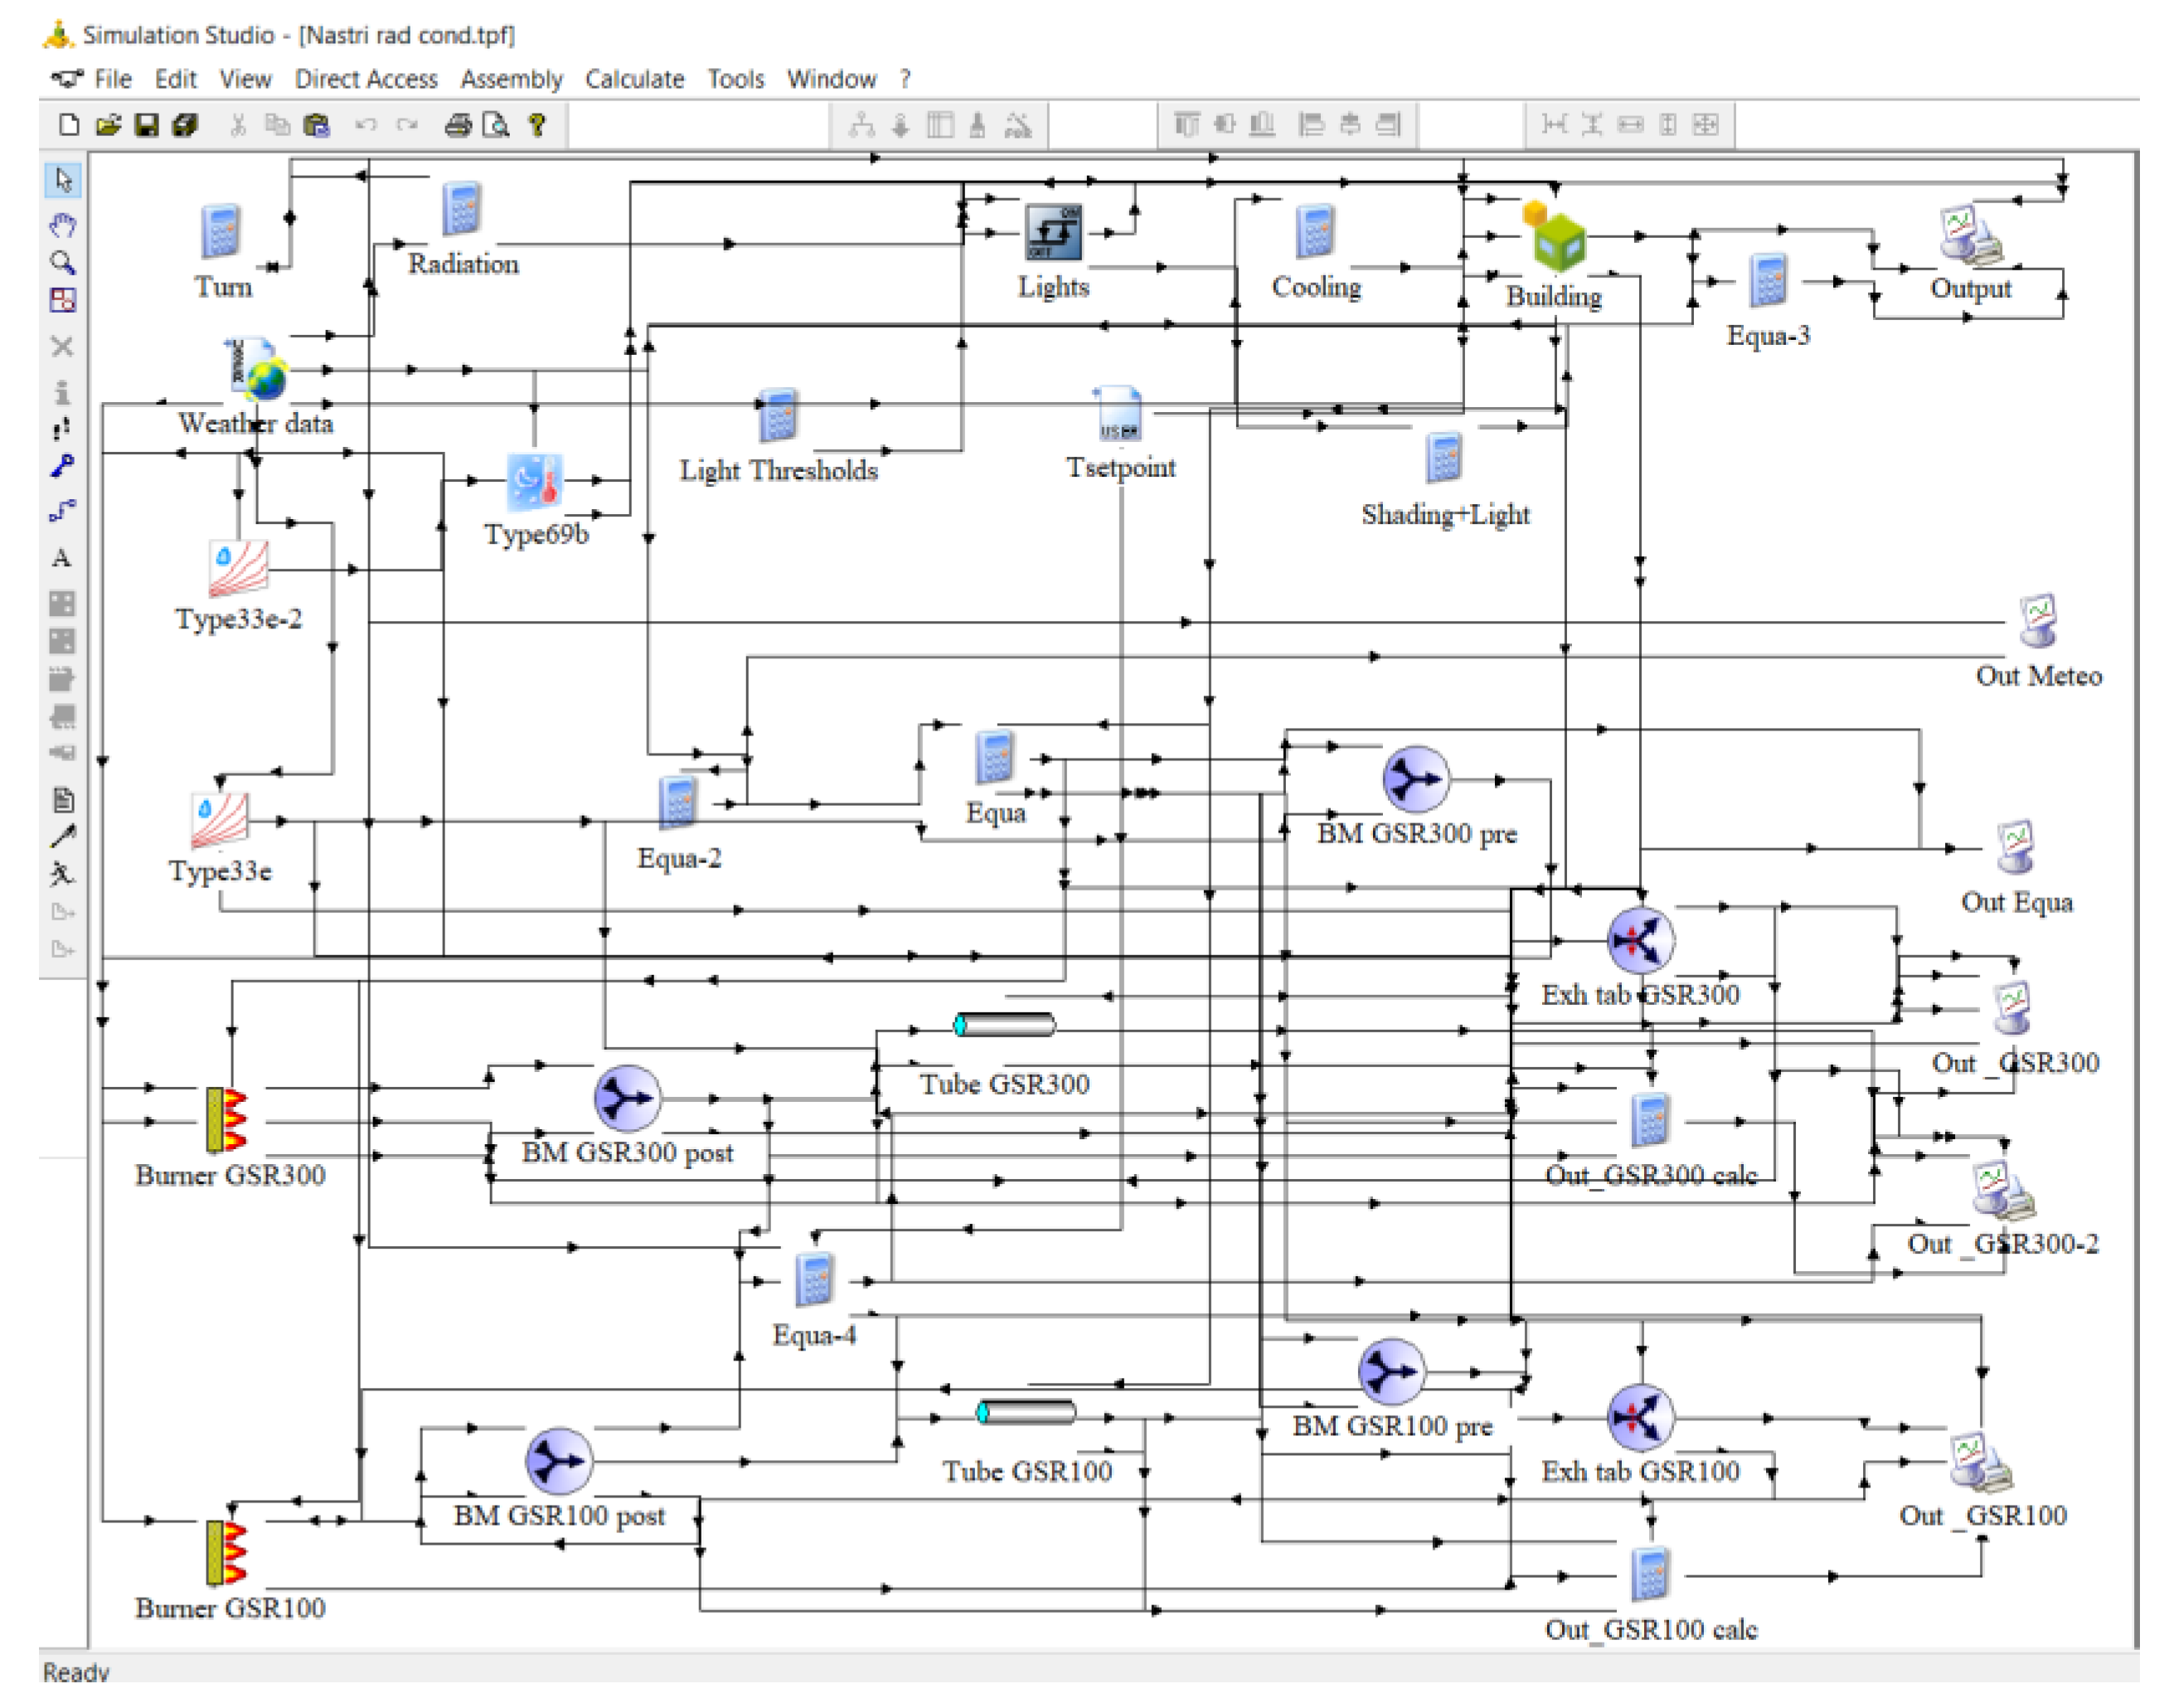The height and width of the screenshot is (1708, 2164).
Task: Save the project with floppy icon
Action: pyautogui.click(x=147, y=125)
